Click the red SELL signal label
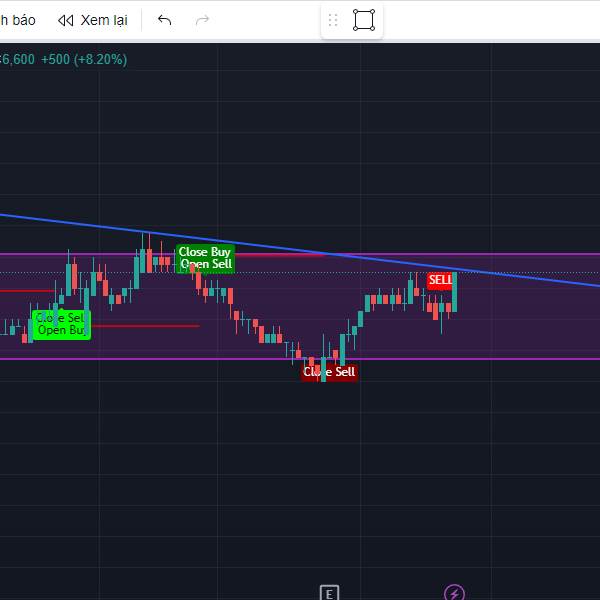Viewport: 600px width, 600px height. point(440,280)
